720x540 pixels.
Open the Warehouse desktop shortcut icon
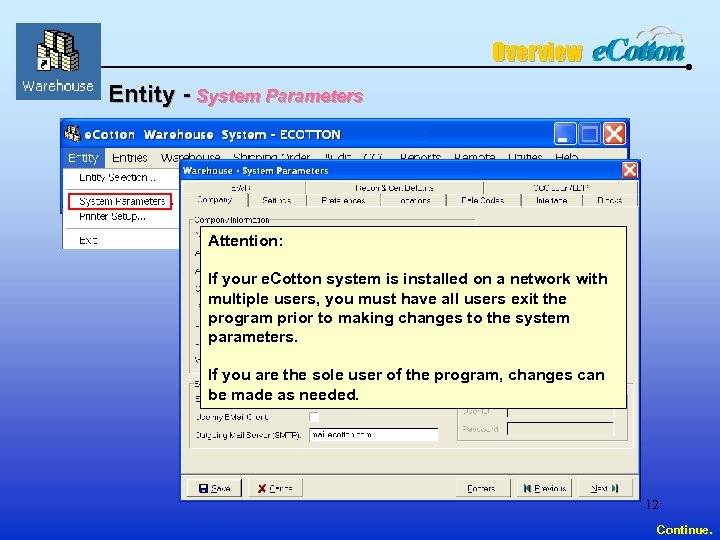tap(58, 61)
